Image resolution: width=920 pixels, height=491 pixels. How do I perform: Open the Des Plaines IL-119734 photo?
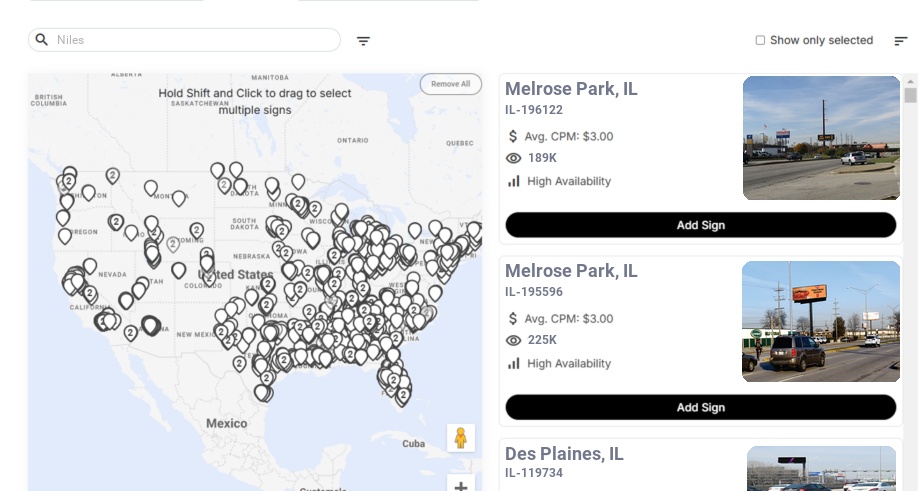click(x=823, y=469)
